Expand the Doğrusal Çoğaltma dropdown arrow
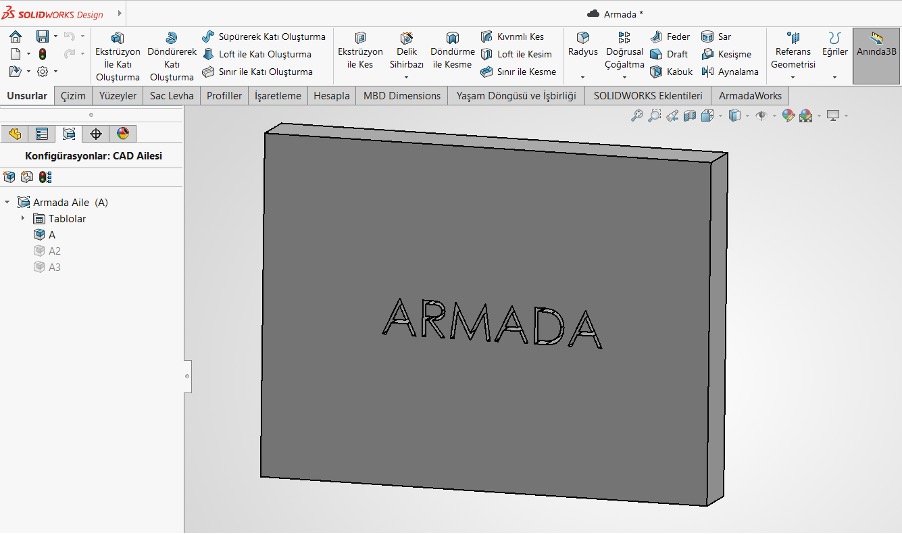 pos(624,77)
